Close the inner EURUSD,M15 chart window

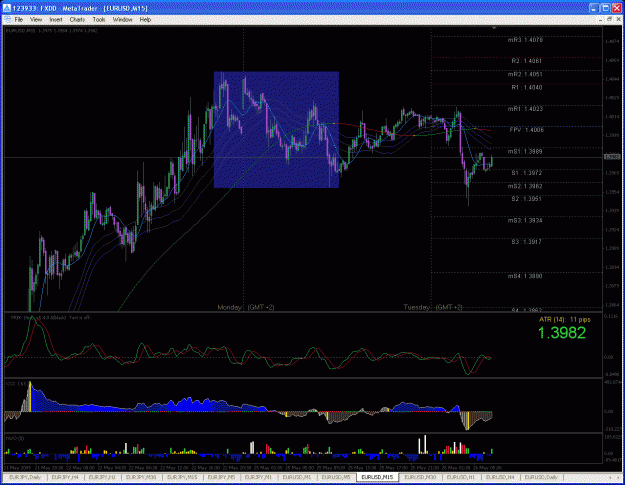(x=618, y=20)
